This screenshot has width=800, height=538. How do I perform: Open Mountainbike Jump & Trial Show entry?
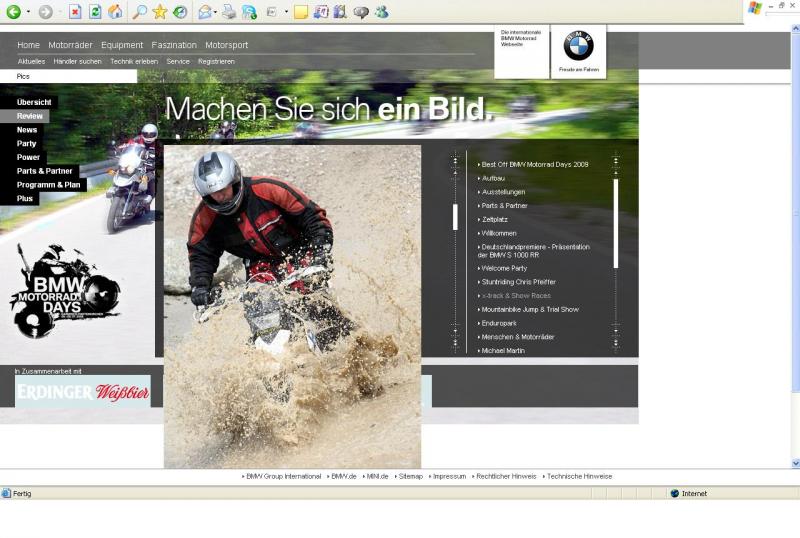[x=530, y=309]
